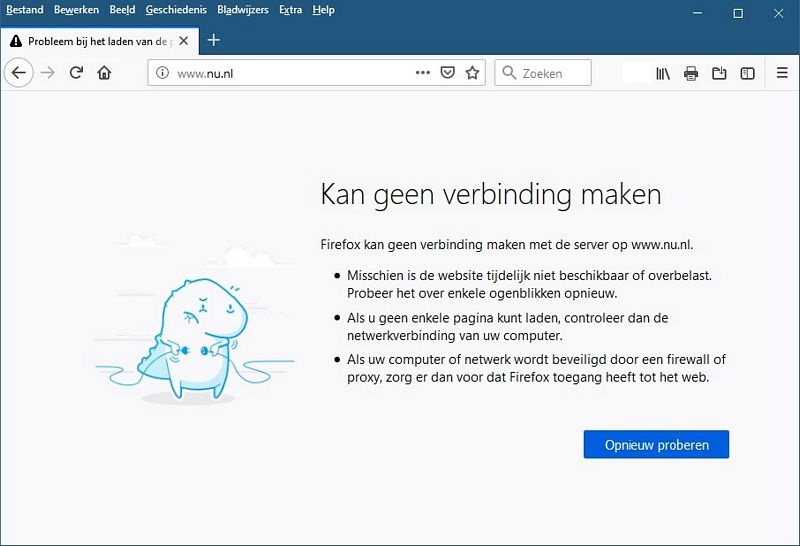Image resolution: width=800 pixels, height=546 pixels.
Task: Save page to Pocket
Action: click(x=447, y=73)
